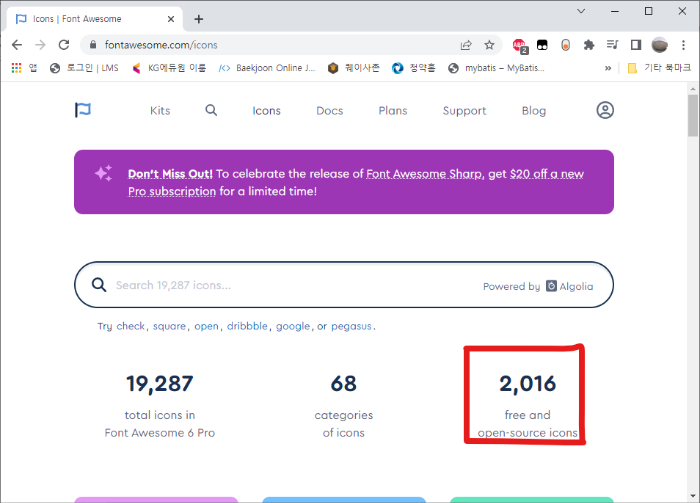700x503 pixels.
Task: Share this page via address bar icon
Action: point(466,45)
